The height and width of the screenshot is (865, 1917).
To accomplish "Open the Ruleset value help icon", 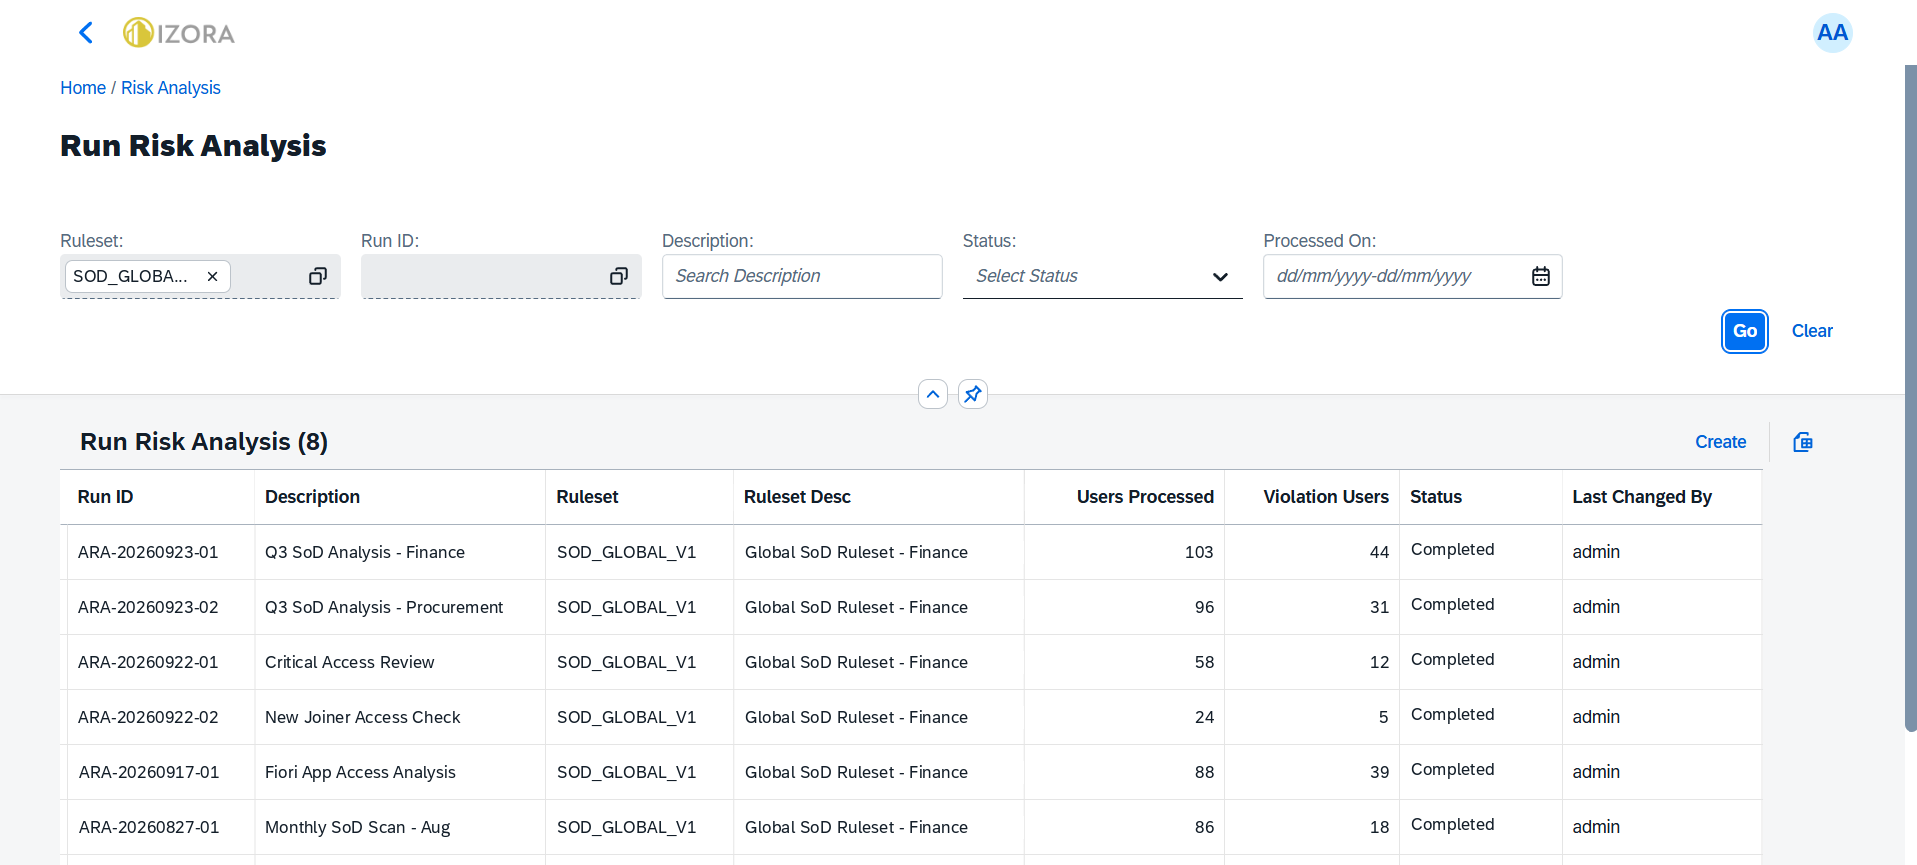I will [x=318, y=276].
